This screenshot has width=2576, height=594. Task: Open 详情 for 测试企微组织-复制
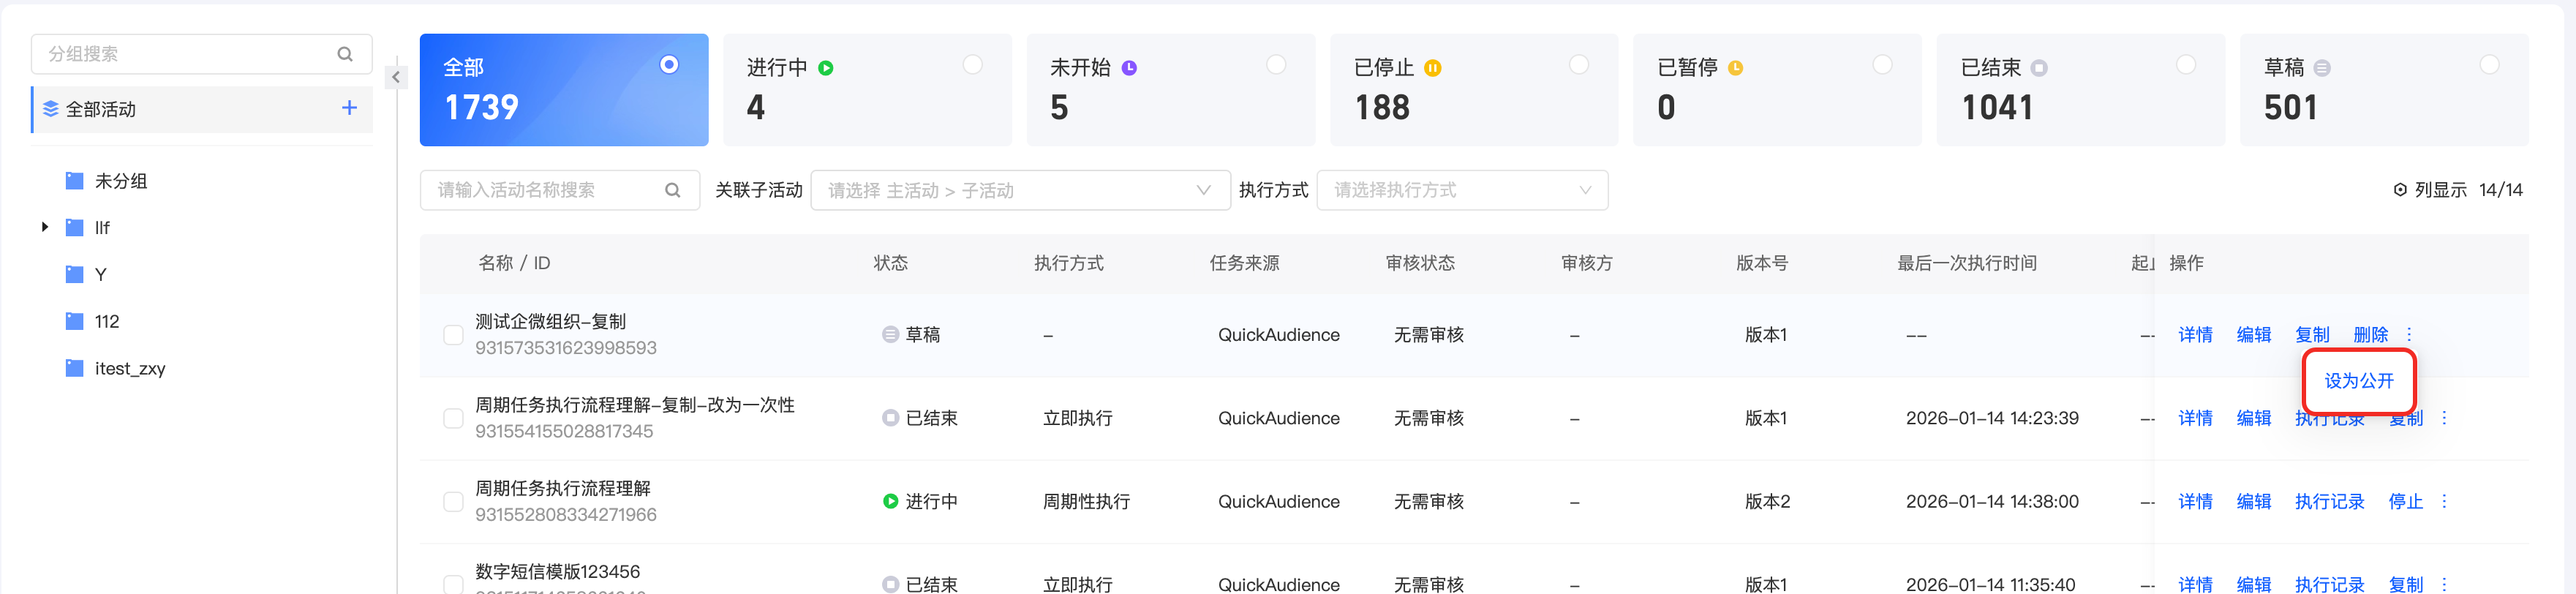pyautogui.click(x=2195, y=335)
